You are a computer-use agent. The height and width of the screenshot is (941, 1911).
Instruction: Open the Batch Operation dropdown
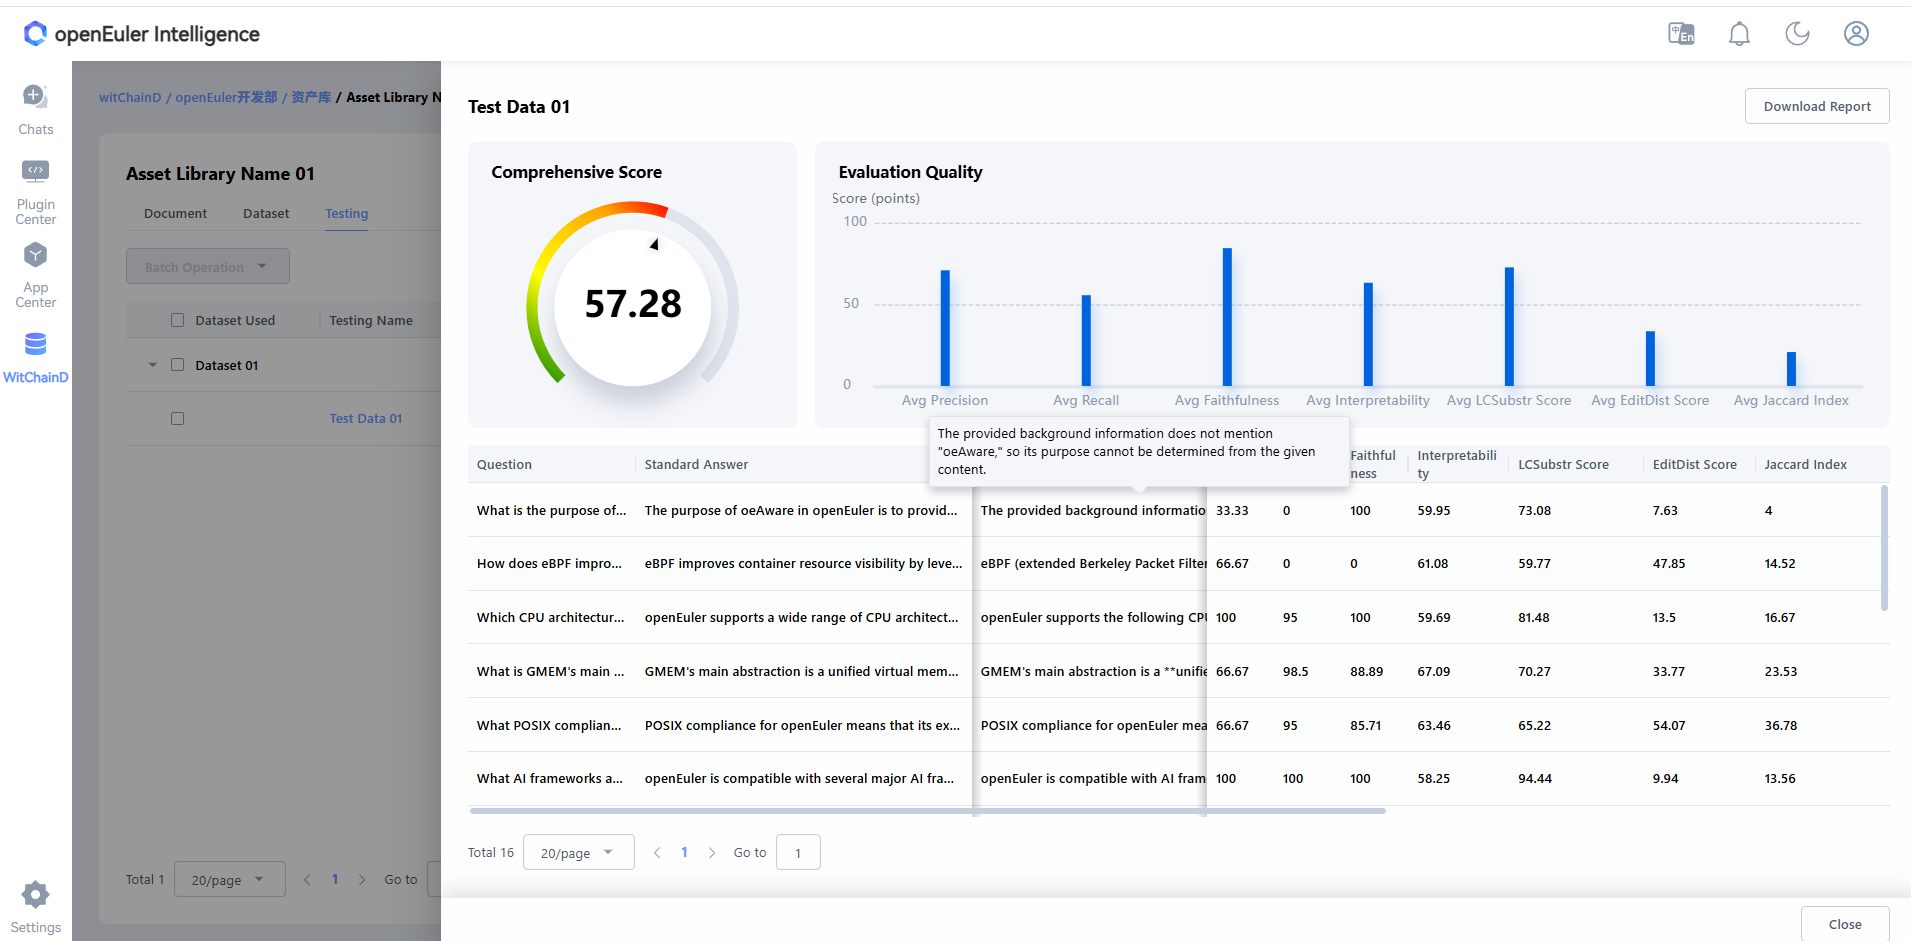click(x=208, y=267)
